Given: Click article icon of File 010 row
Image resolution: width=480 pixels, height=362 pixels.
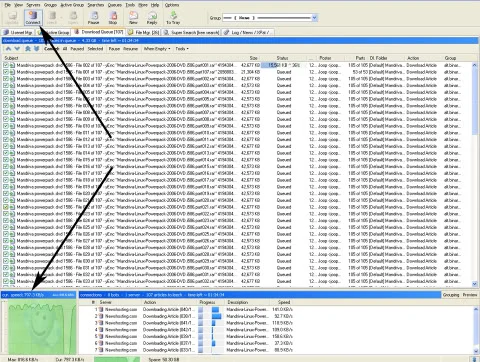Looking at the screenshot, I should pyautogui.click(x=12, y=126).
